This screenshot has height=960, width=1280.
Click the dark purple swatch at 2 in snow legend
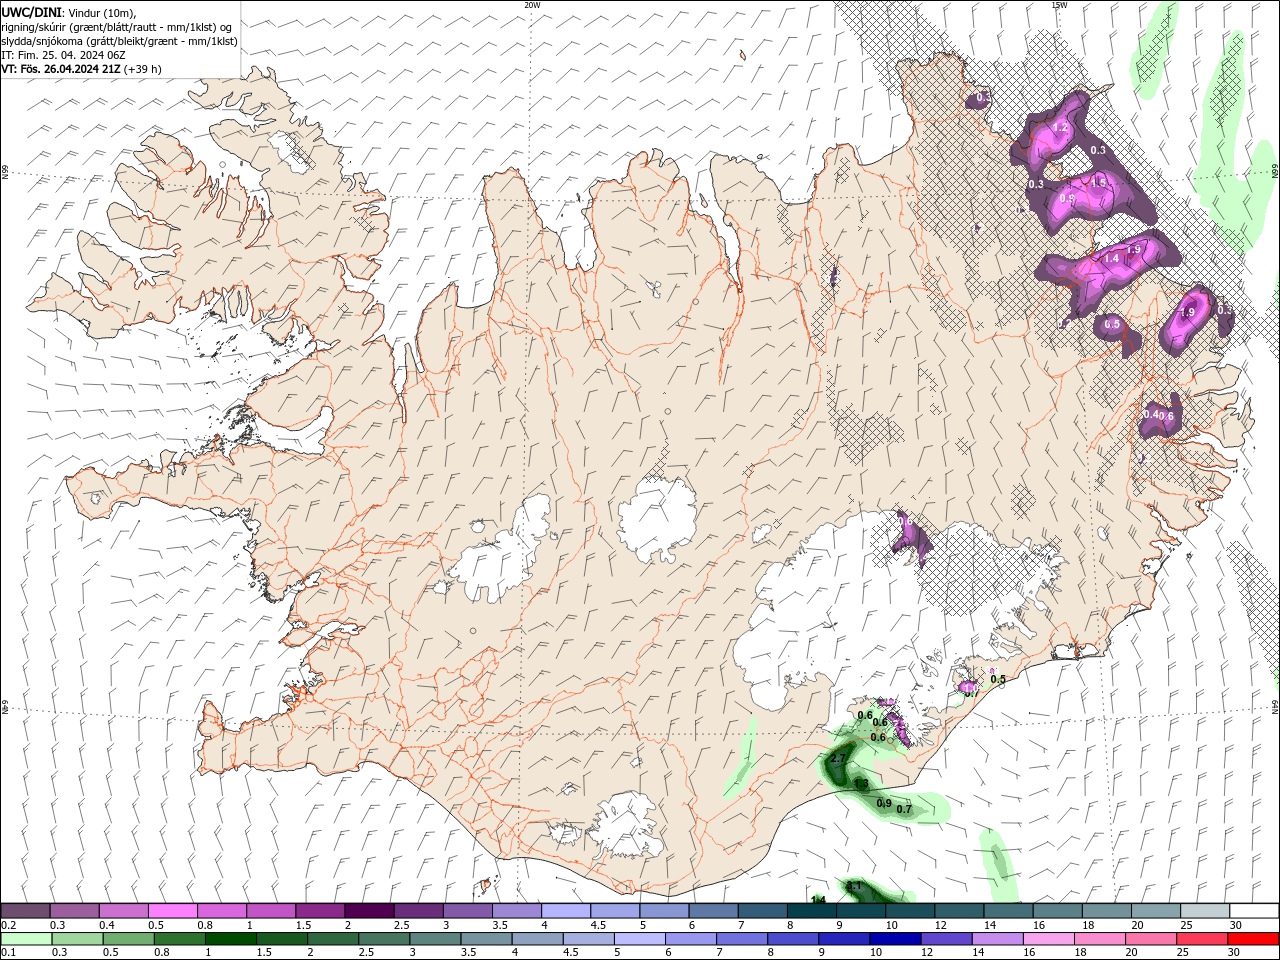368,911
